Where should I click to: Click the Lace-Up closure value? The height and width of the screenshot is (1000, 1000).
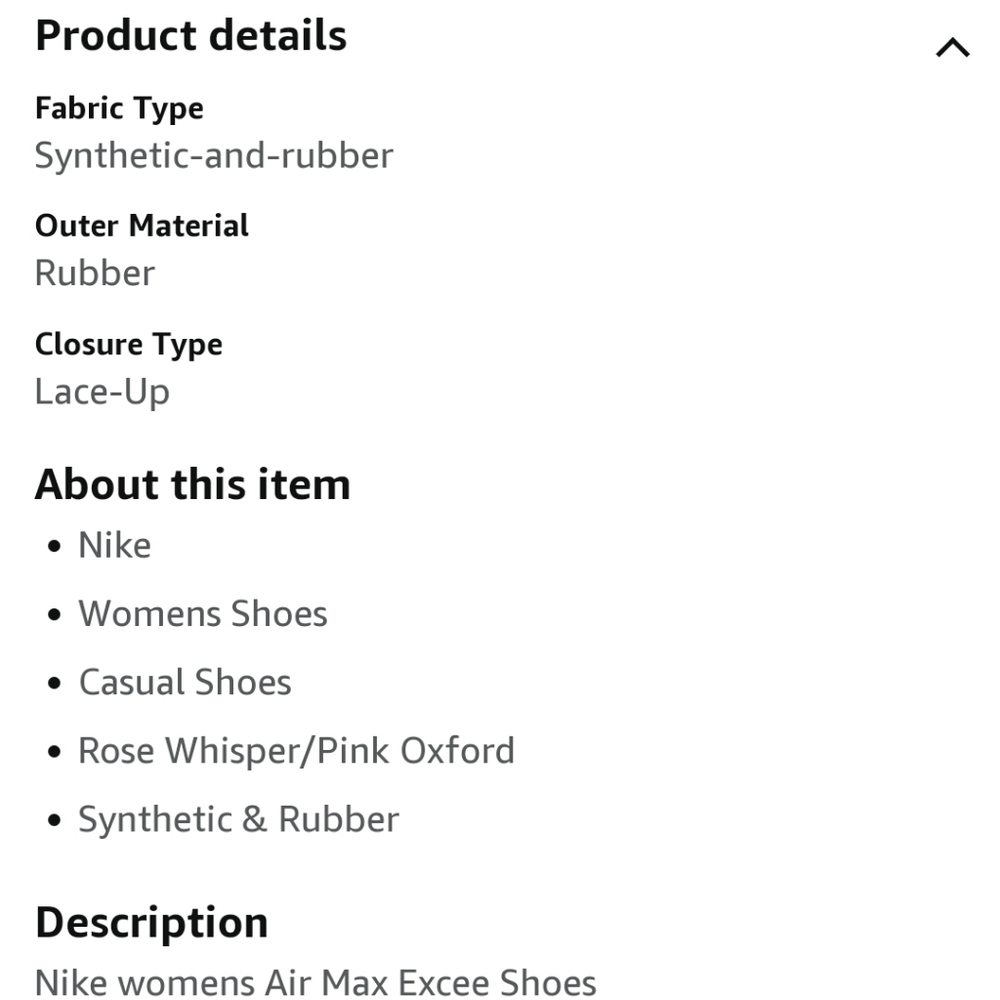coord(102,391)
